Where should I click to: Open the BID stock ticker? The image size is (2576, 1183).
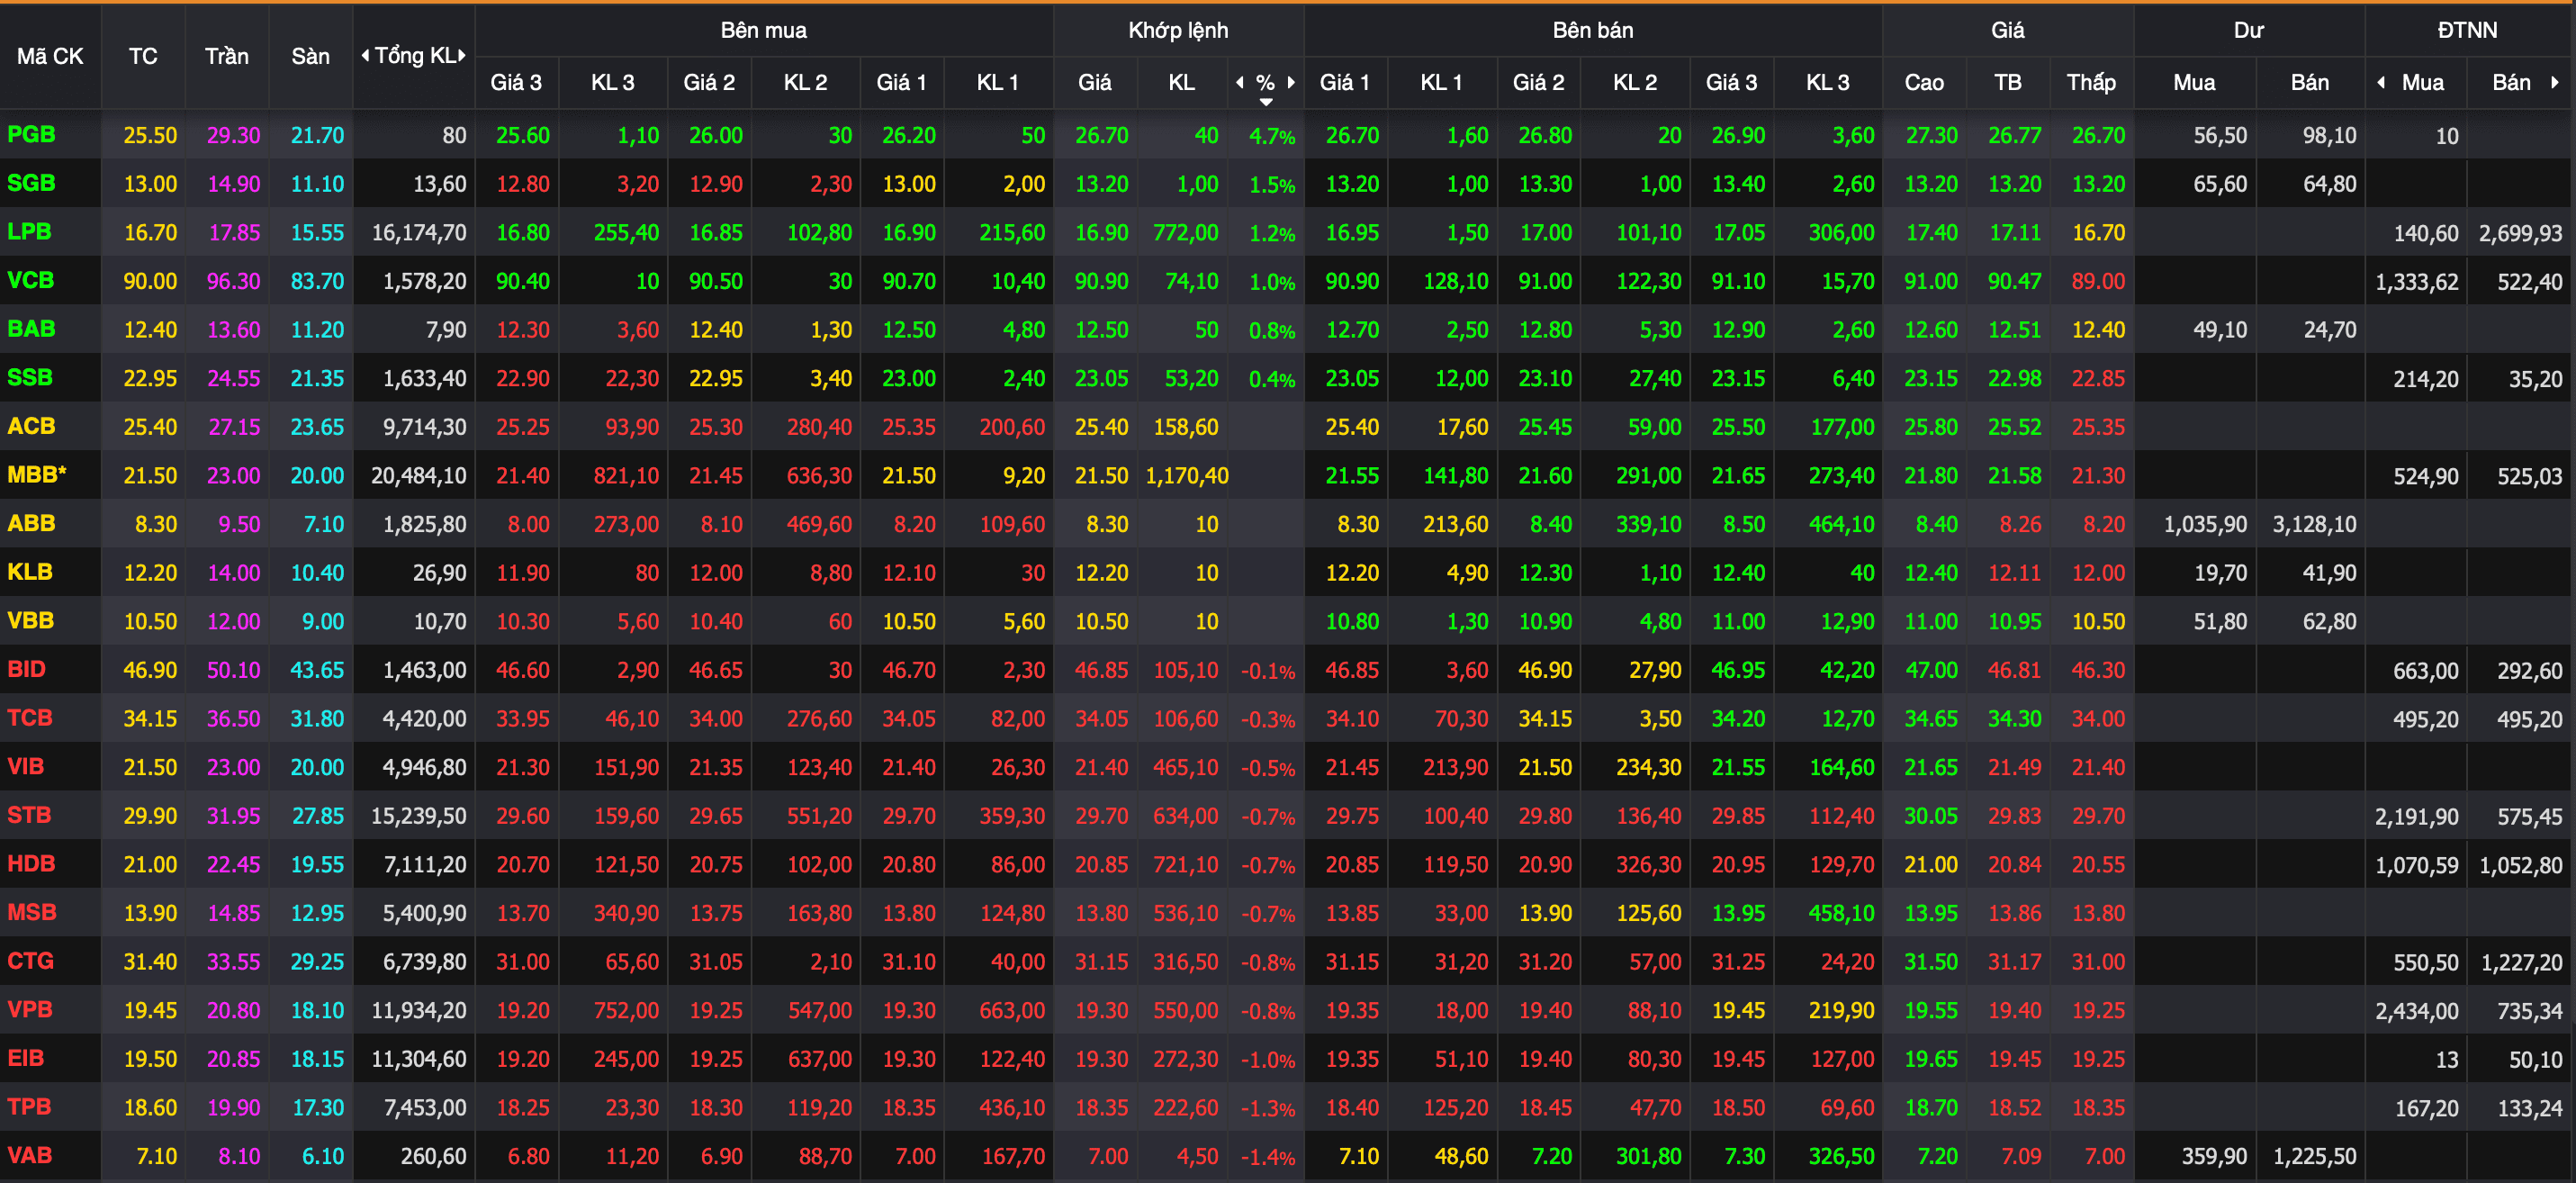pos(26,670)
